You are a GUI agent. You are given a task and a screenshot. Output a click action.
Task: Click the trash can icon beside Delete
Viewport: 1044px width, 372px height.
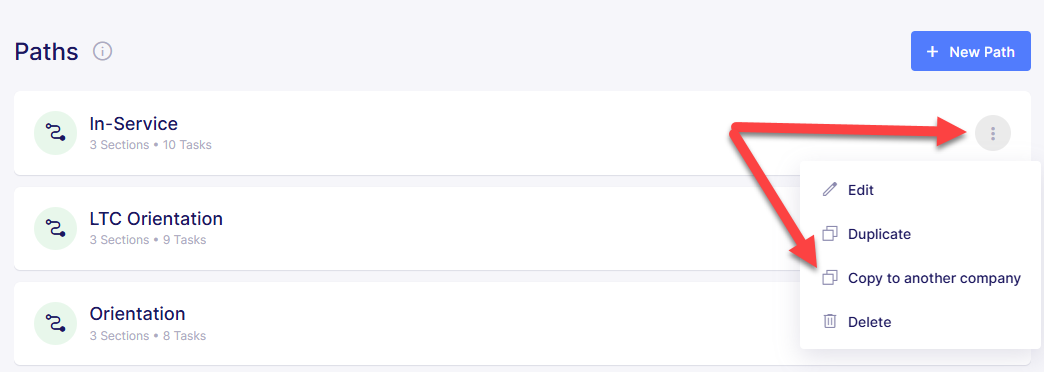tap(830, 322)
